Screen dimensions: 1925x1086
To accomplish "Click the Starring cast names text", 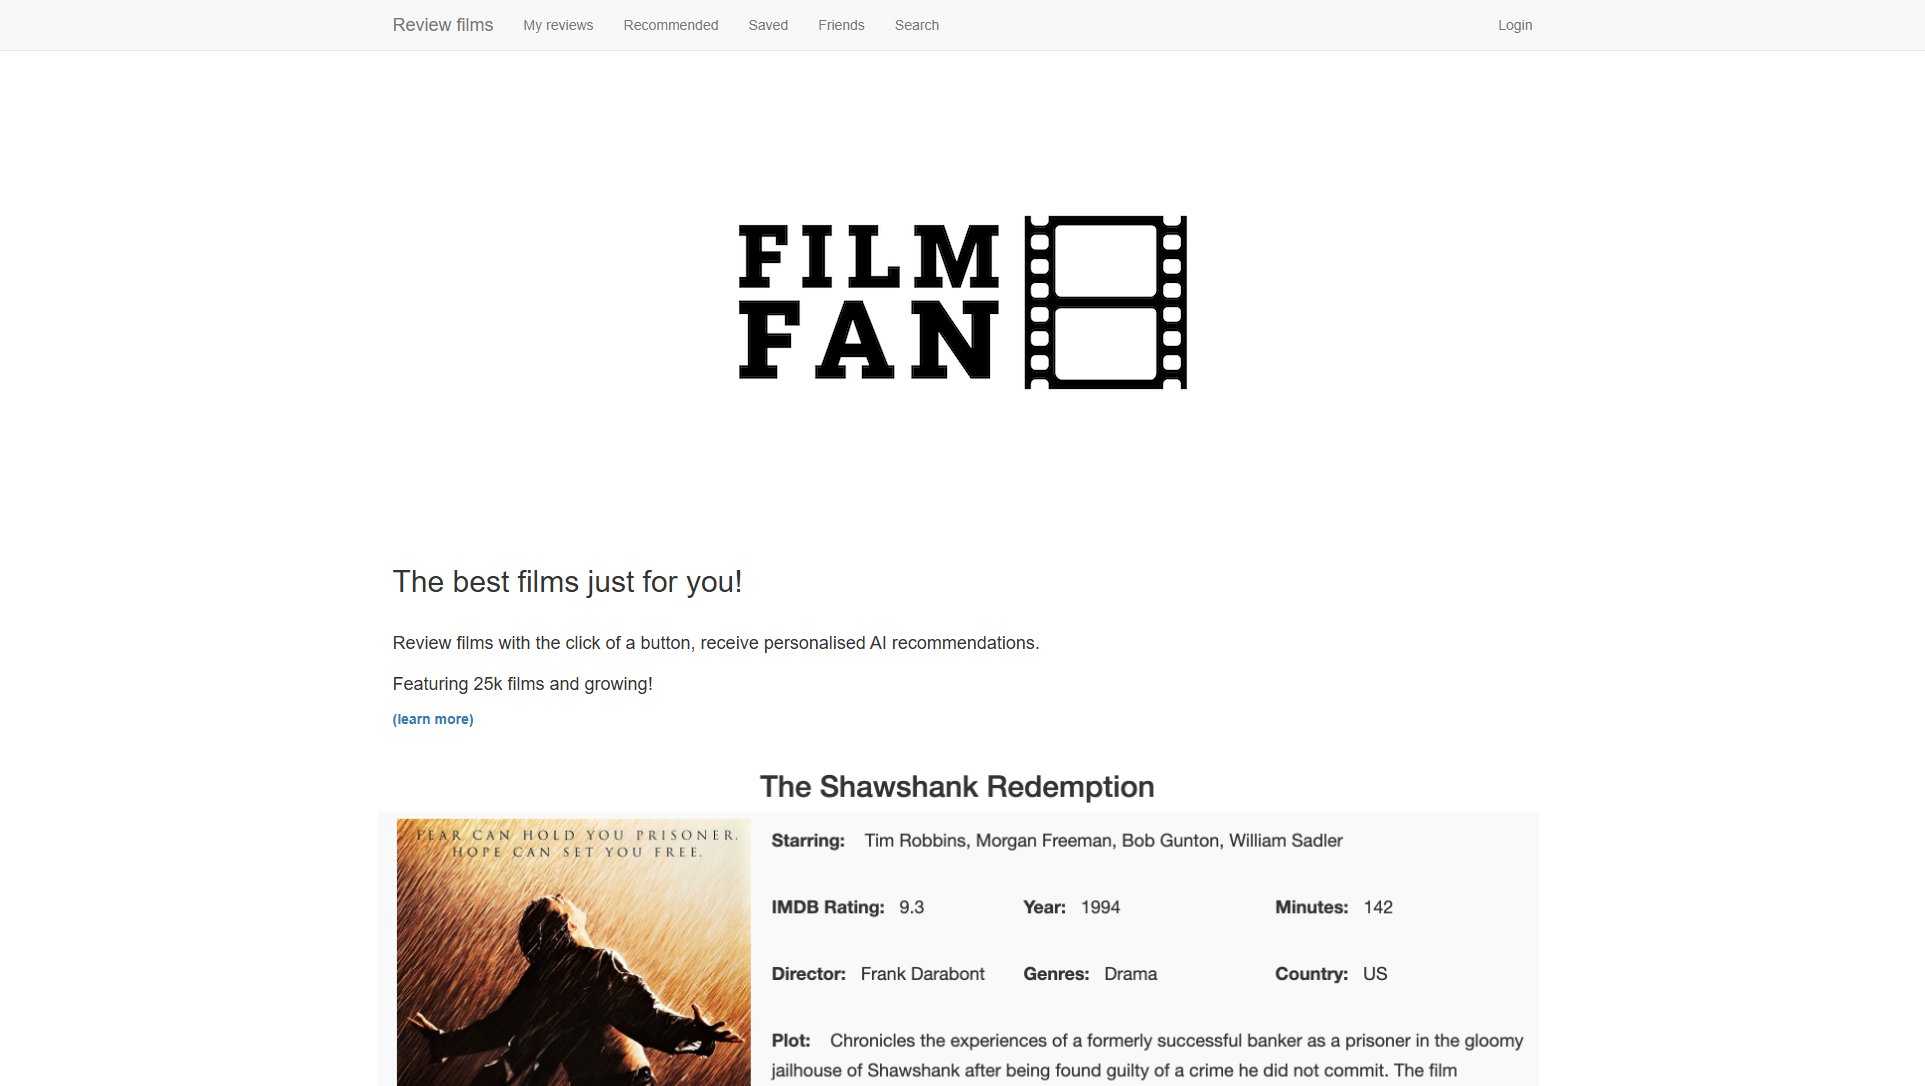I will [x=1103, y=841].
